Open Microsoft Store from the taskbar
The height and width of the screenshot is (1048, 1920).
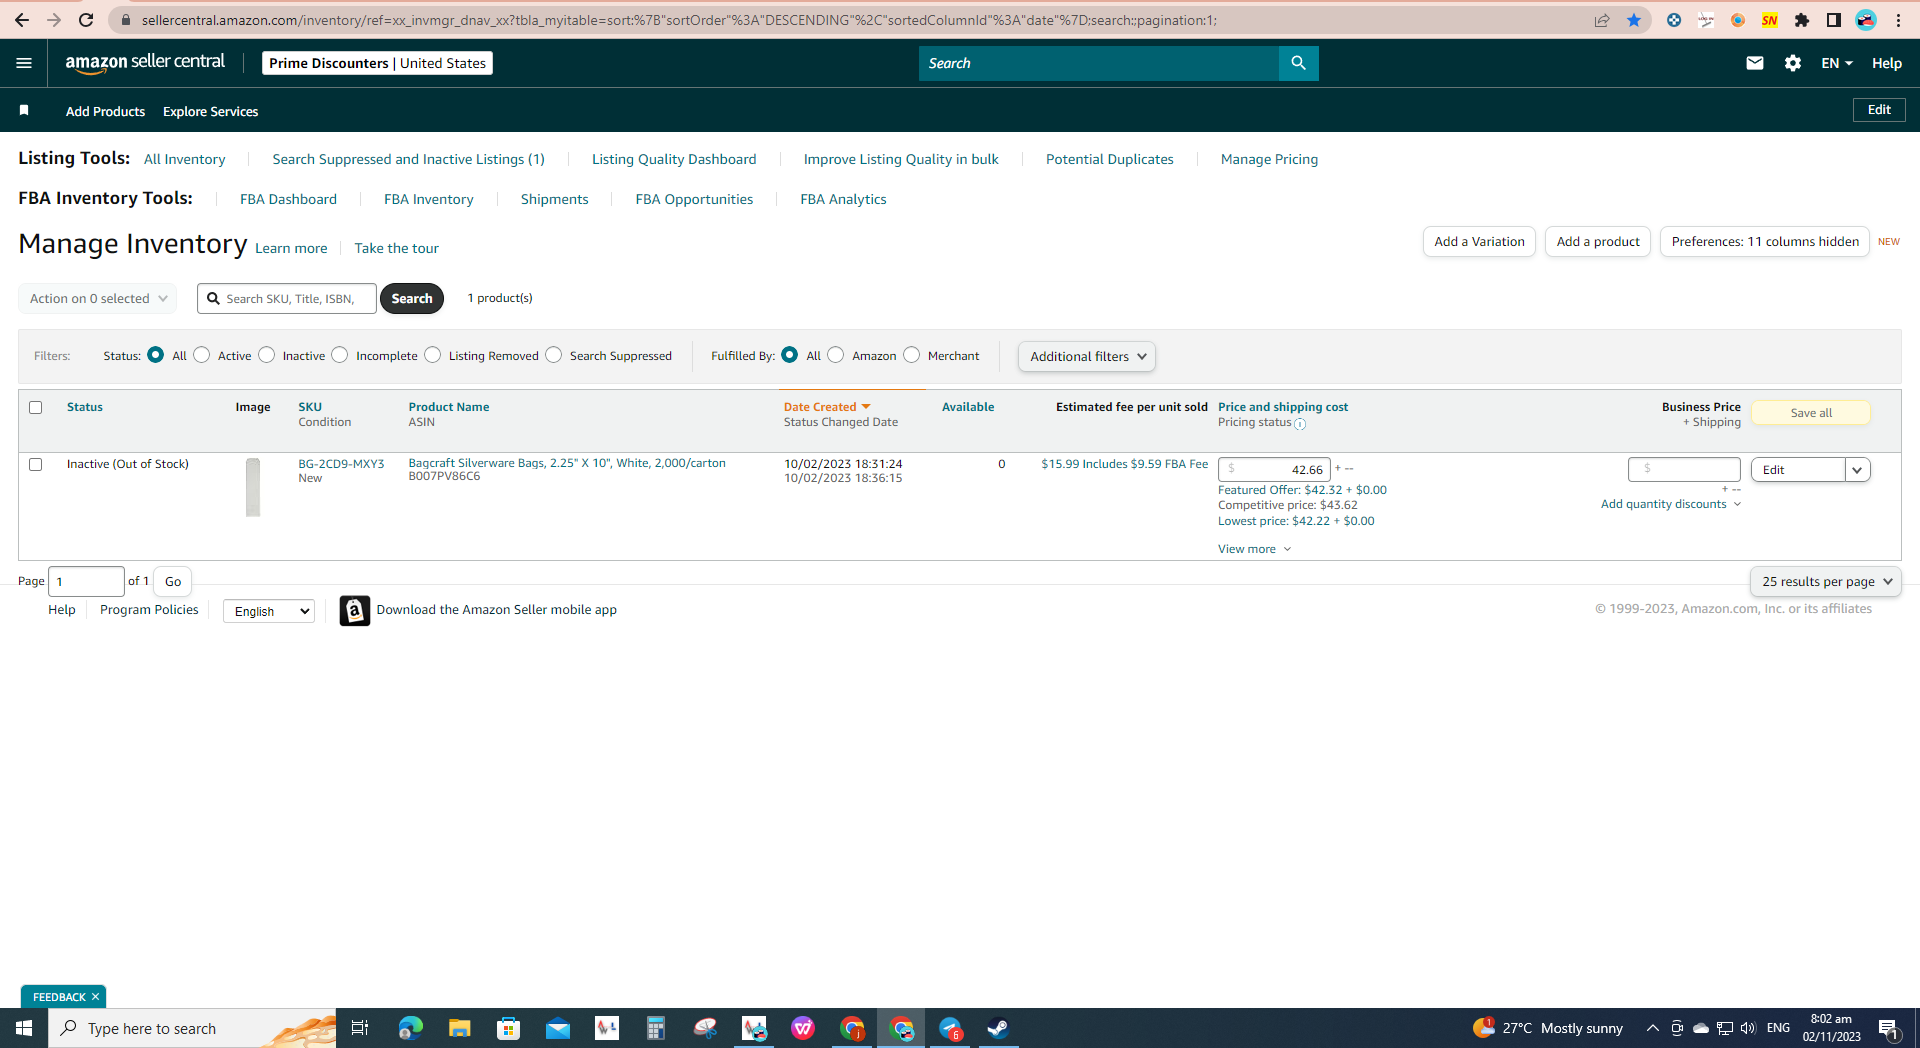coord(508,1028)
